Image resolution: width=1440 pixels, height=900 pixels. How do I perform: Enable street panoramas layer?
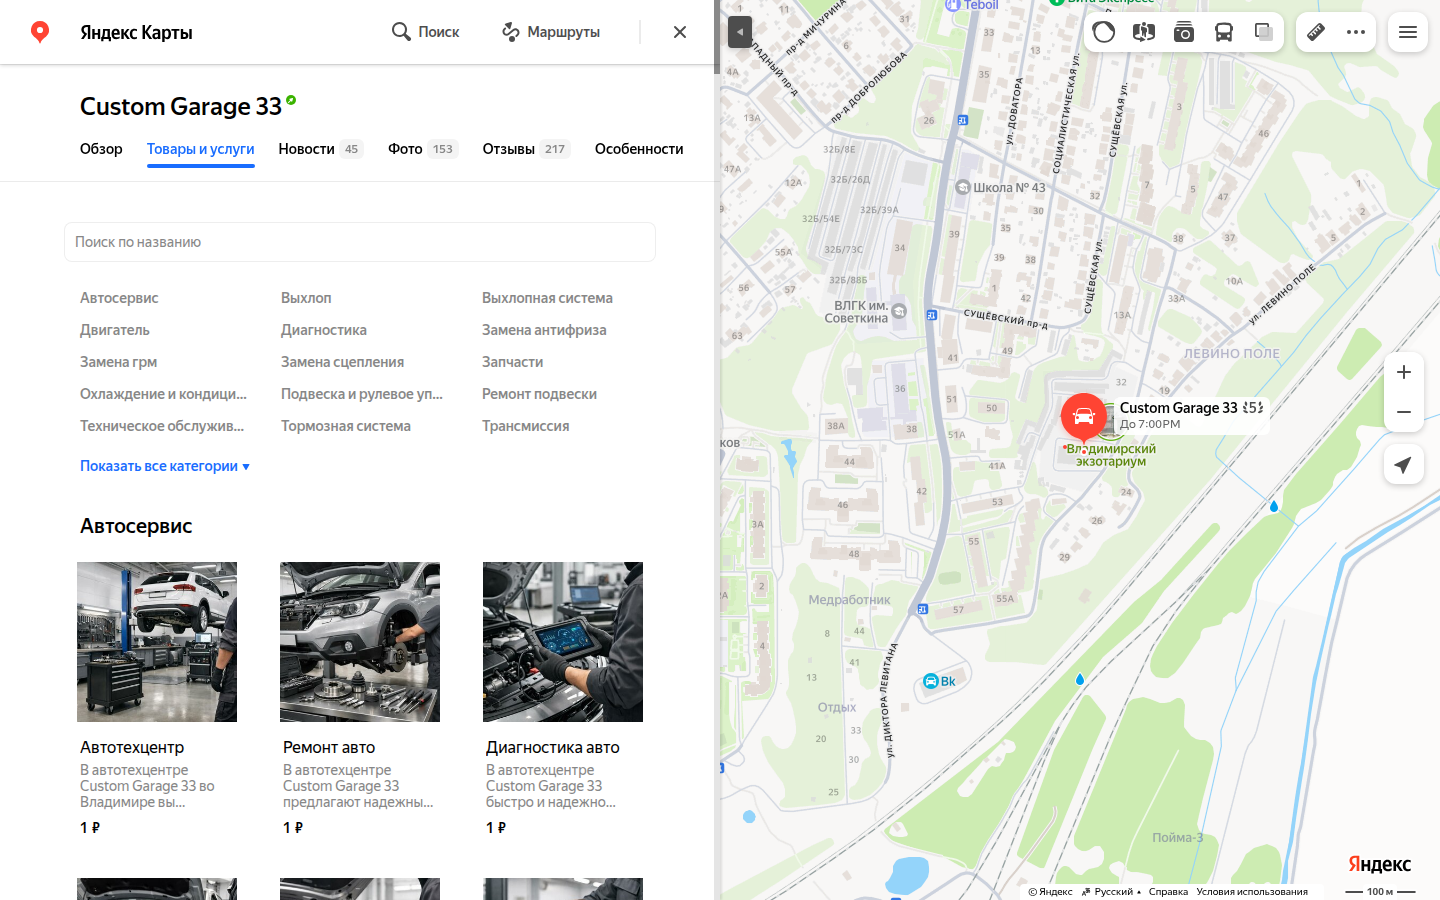click(x=1144, y=32)
